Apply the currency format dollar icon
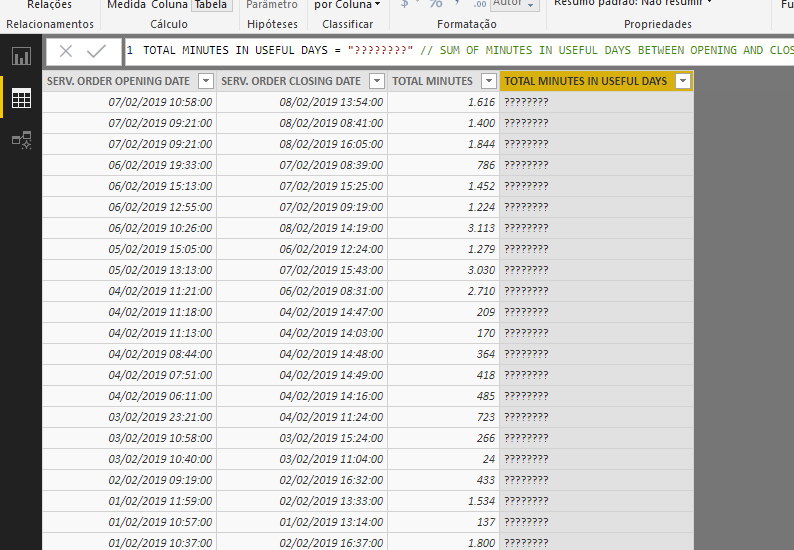Screen dimensions: 794x550 coord(404,4)
